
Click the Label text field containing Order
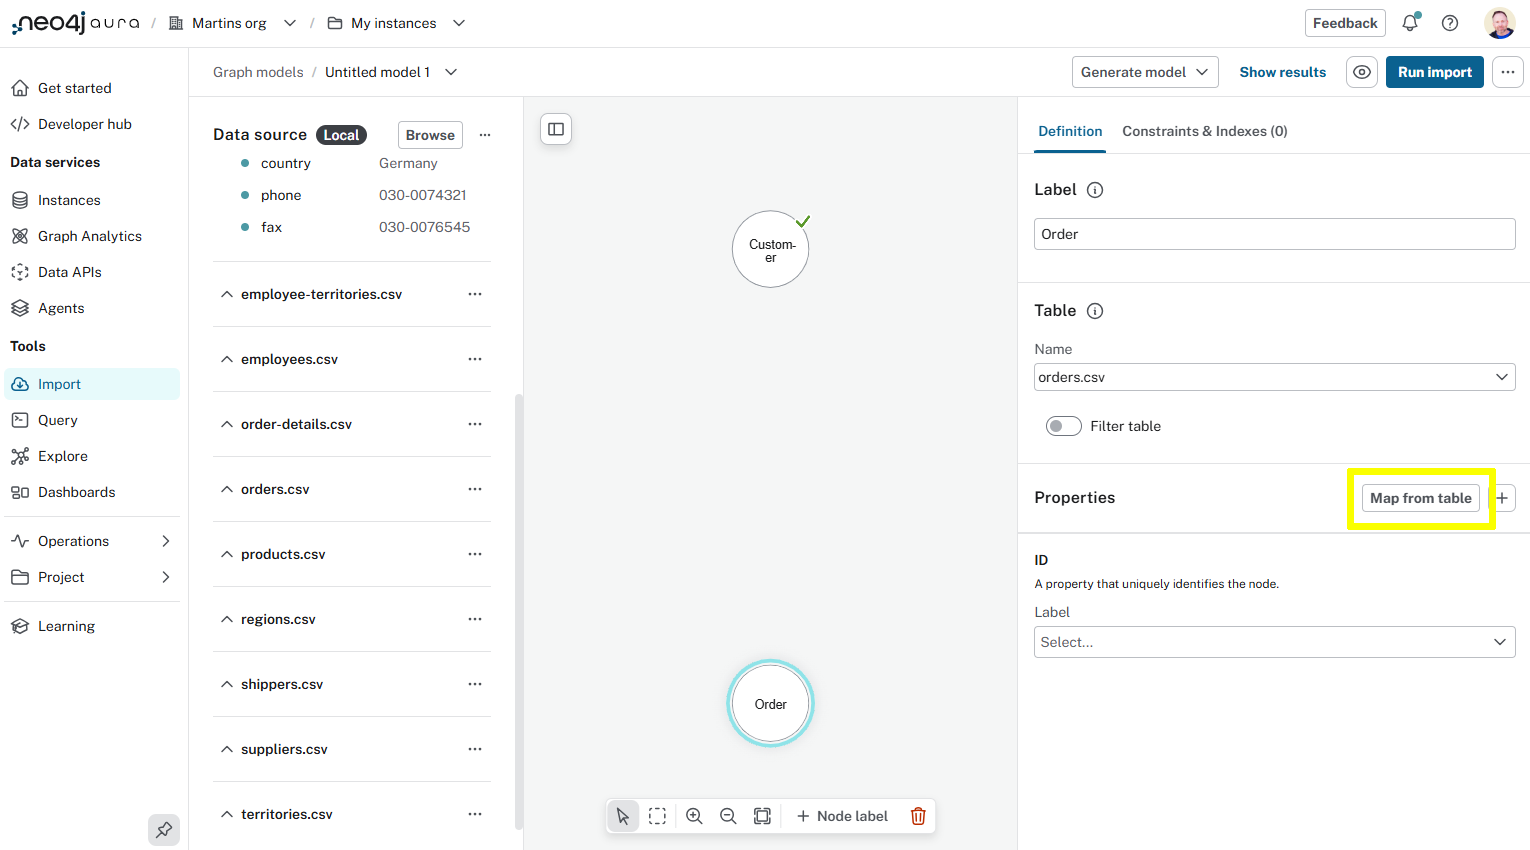1274,234
